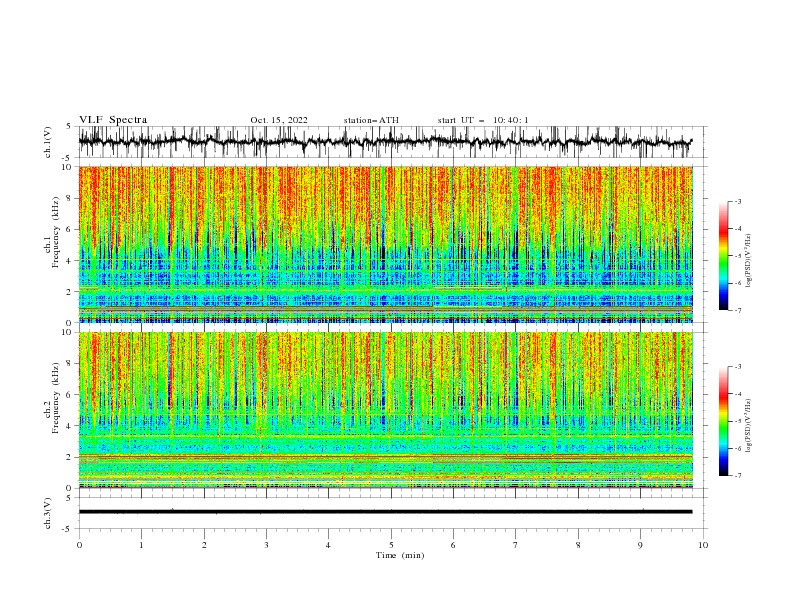Click the "10" tick on the time axis

click(703, 545)
